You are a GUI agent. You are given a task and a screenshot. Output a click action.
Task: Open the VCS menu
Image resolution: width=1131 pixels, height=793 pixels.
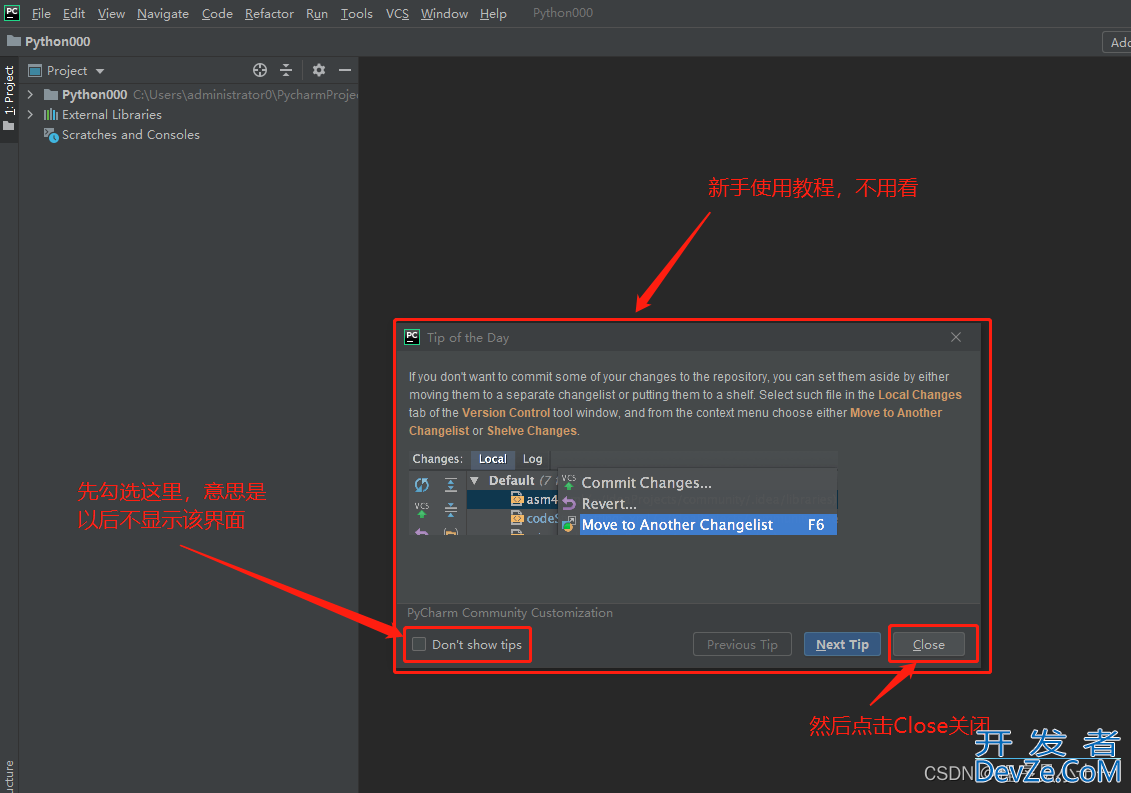coord(397,14)
